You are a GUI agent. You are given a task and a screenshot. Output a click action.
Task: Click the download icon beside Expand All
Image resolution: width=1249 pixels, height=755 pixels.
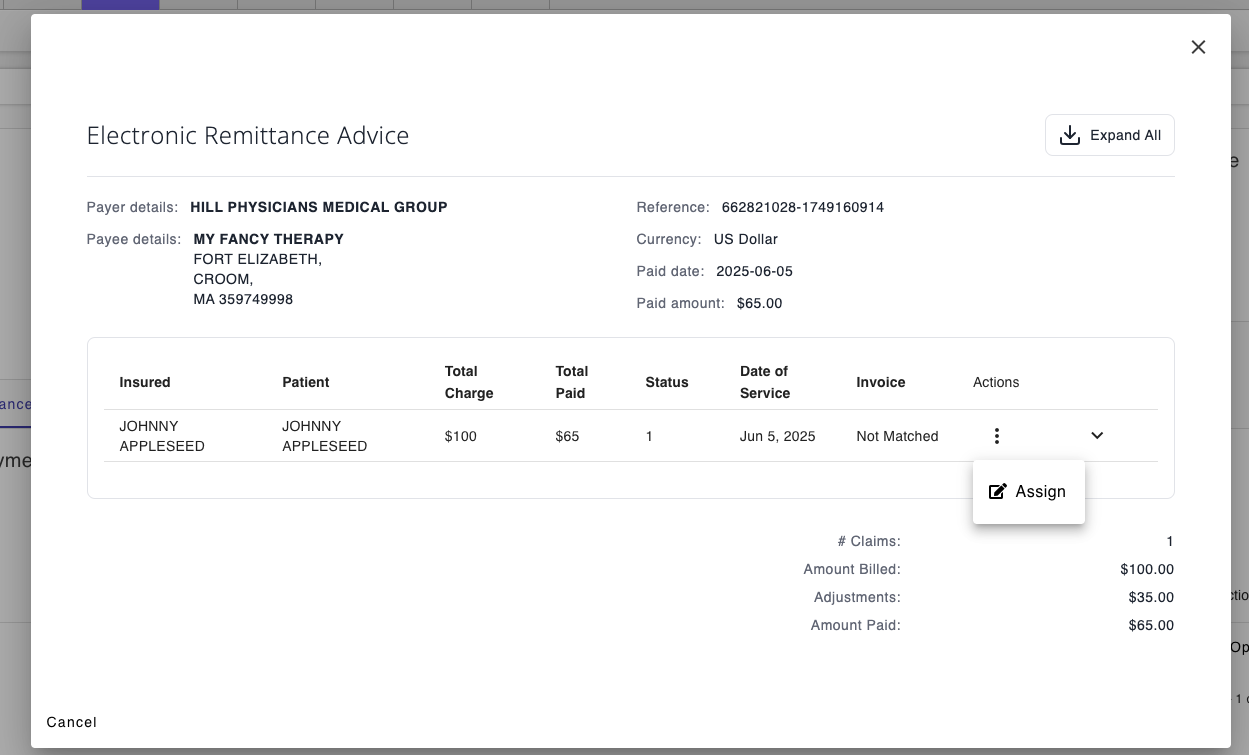[1070, 135]
